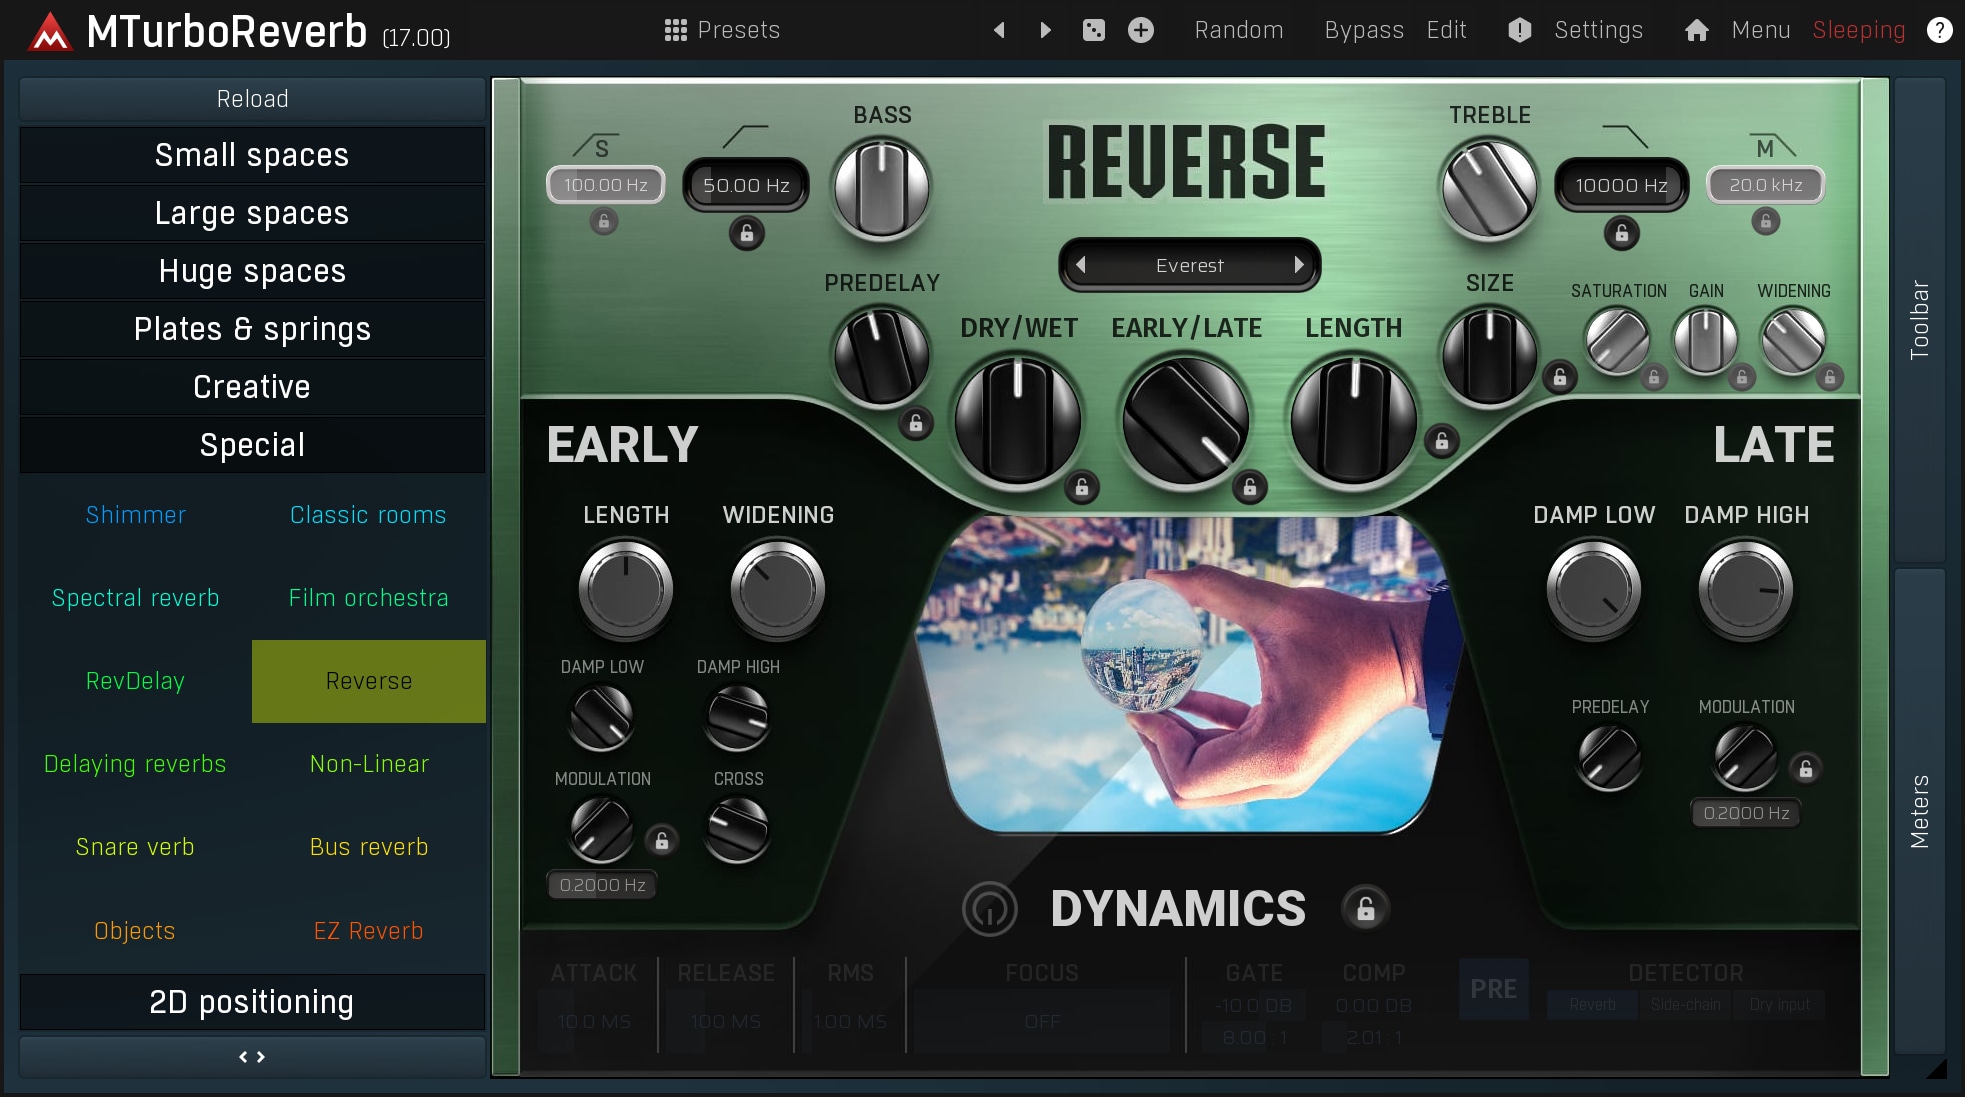Toggle the Dynamics power button
The image size is (1965, 1097).
pyautogui.click(x=989, y=908)
